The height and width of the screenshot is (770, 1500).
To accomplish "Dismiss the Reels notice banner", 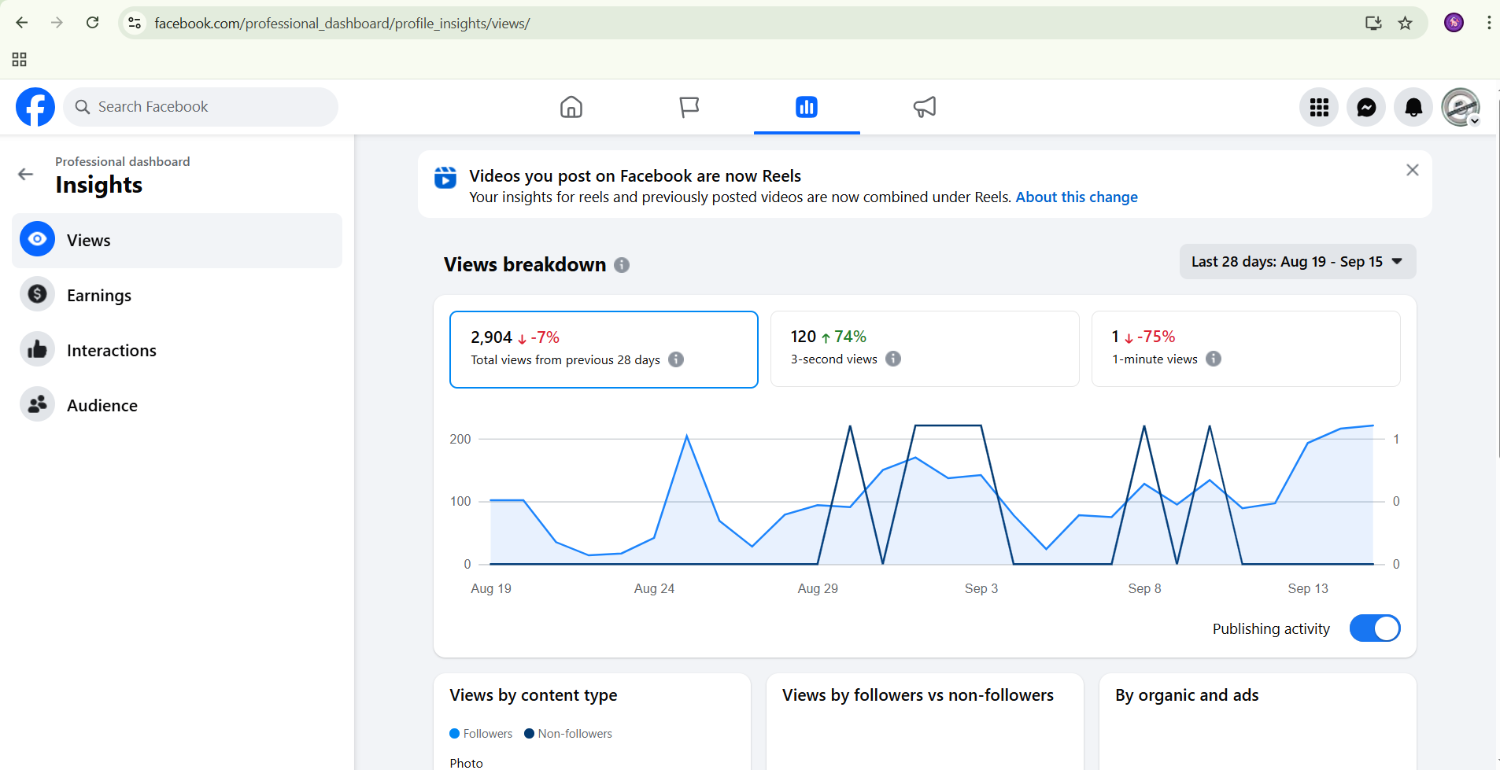I will coord(1412,170).
